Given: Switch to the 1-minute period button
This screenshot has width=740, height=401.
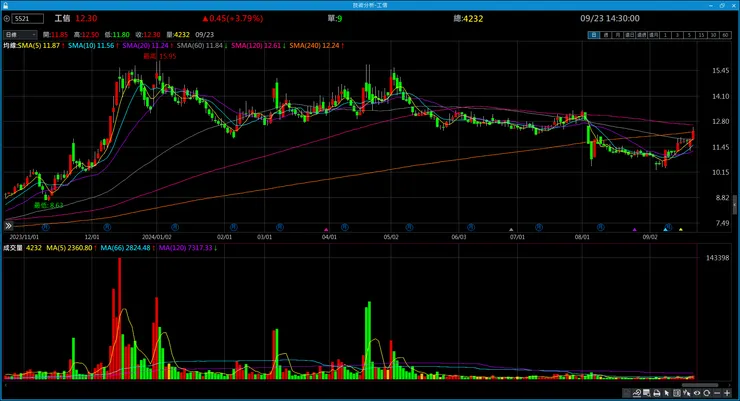Looking at the screenshot, I should [x=665, y=35].
